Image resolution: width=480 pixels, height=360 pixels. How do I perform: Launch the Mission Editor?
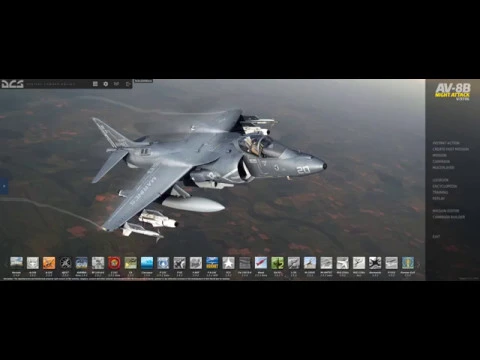coord(446,211)
